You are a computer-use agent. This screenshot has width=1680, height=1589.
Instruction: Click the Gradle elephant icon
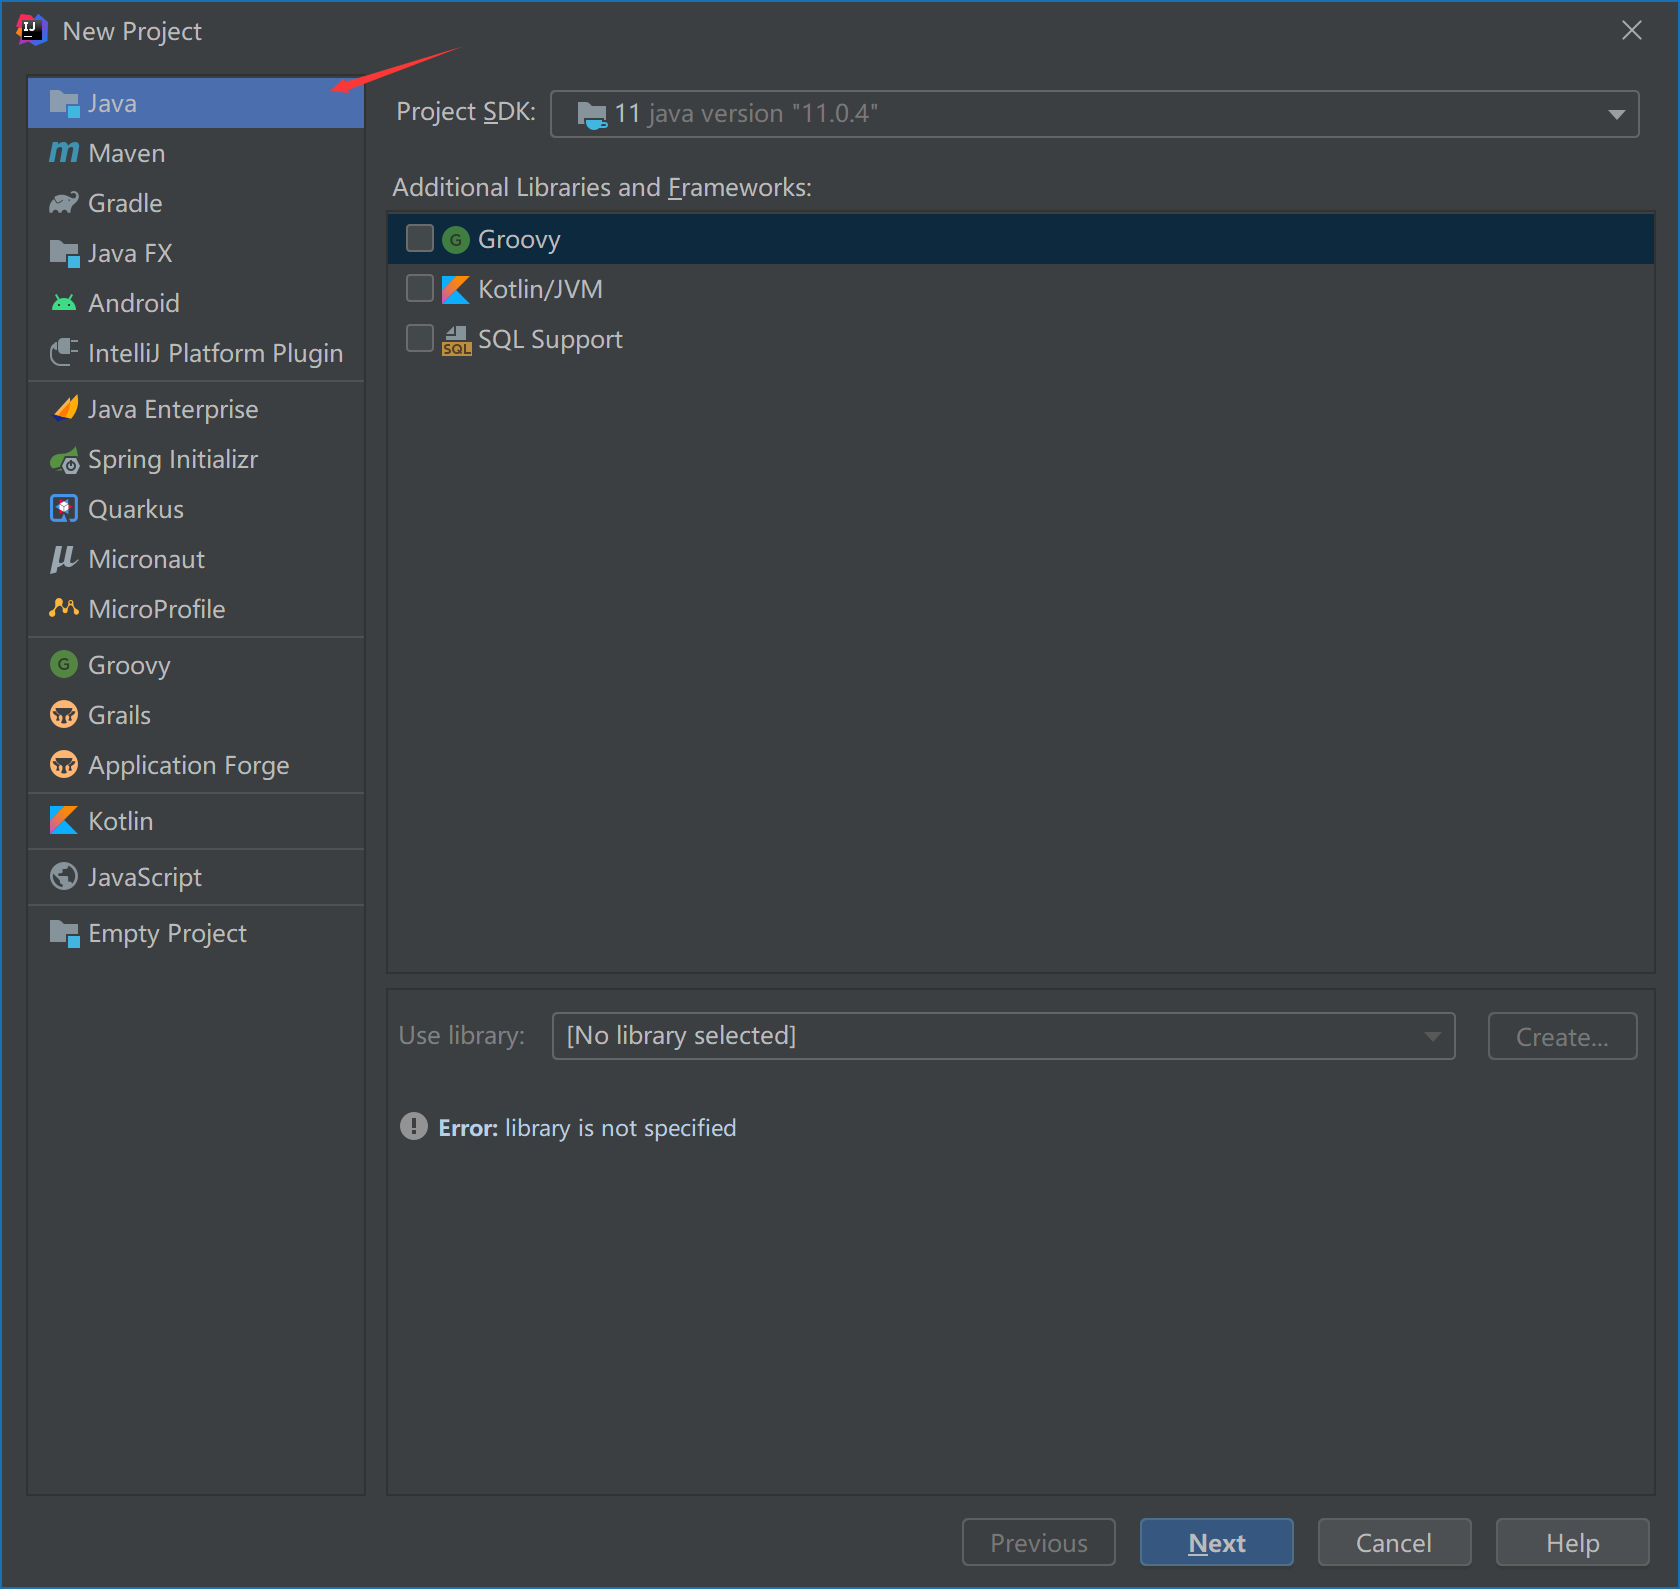(x=64, y=203)
